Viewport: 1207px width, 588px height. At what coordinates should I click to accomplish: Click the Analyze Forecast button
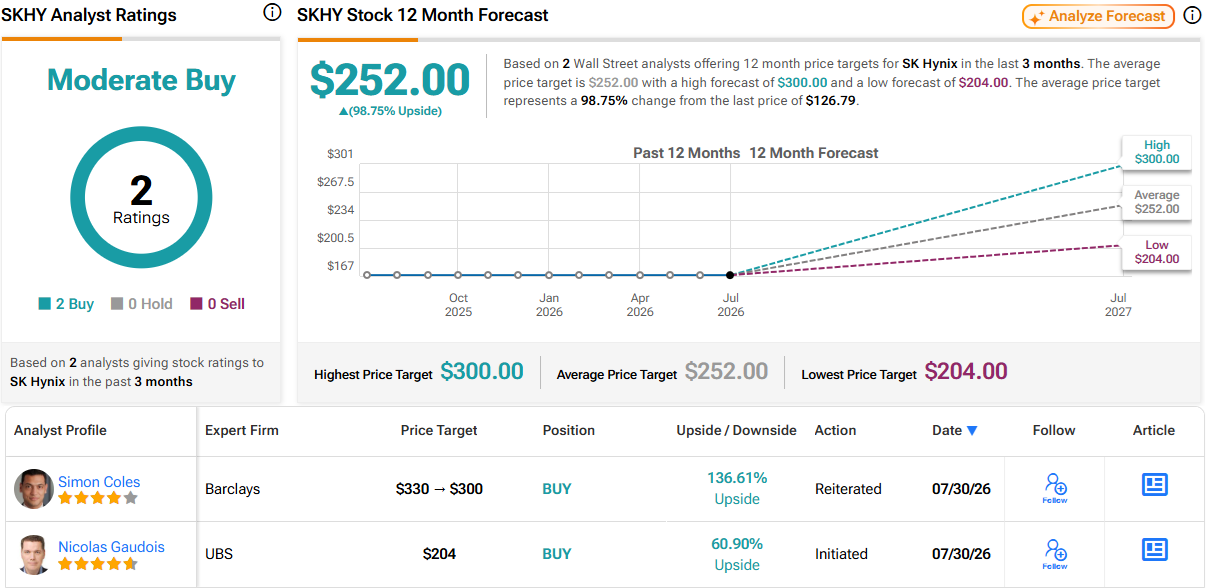[x=1098, y=16]
